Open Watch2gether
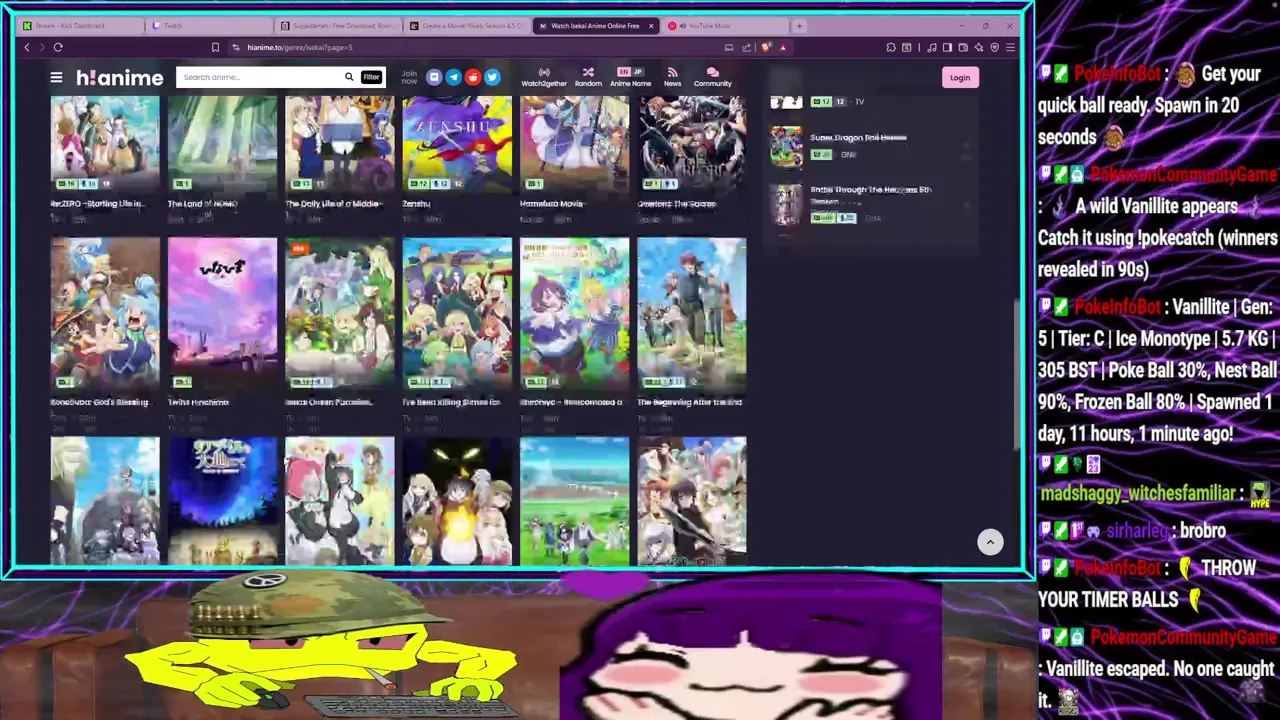 (544, 77)
